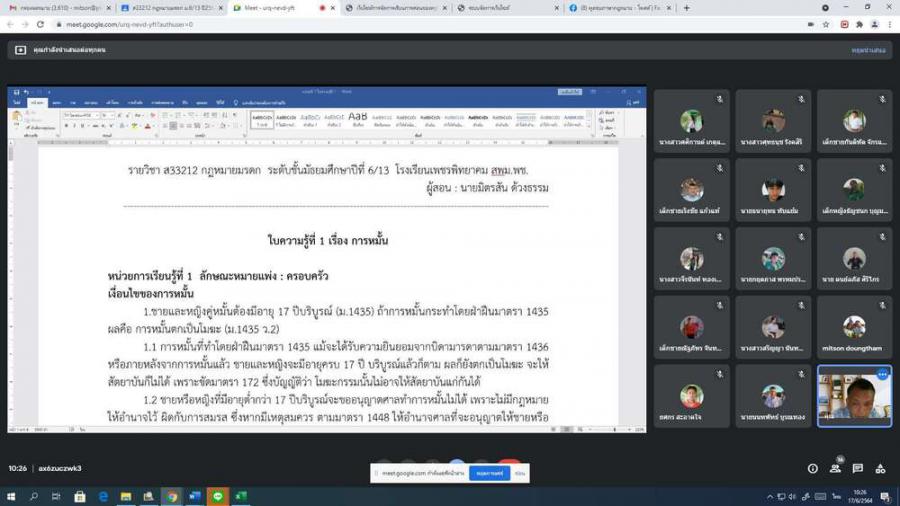Select the mitson doungtham participant tile
This screenshot has height=506, width=900.
pos(854,325)
